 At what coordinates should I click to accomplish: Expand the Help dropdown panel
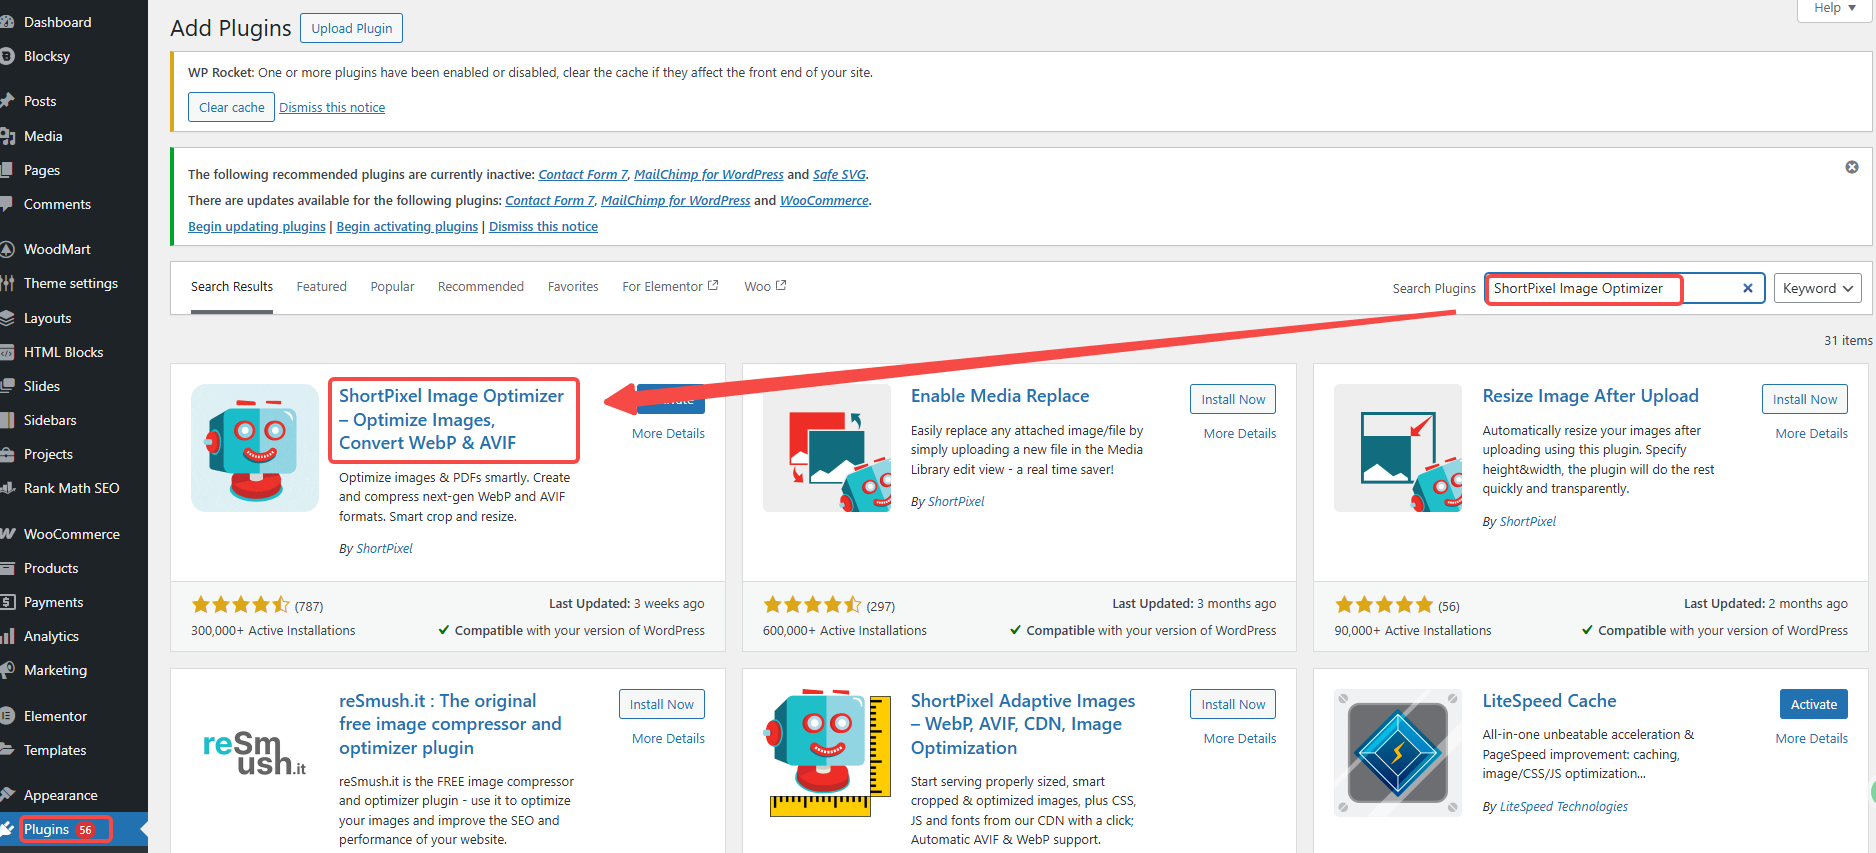[1834, 8]
